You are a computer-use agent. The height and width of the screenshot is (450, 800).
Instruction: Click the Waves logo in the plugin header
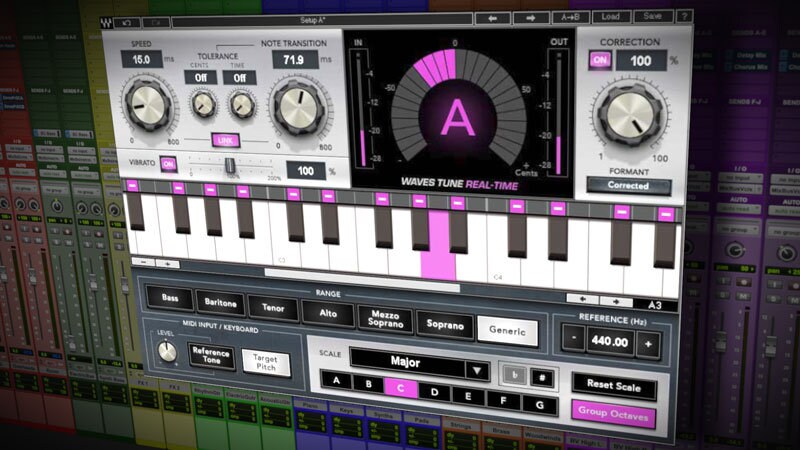coord(106,22)
